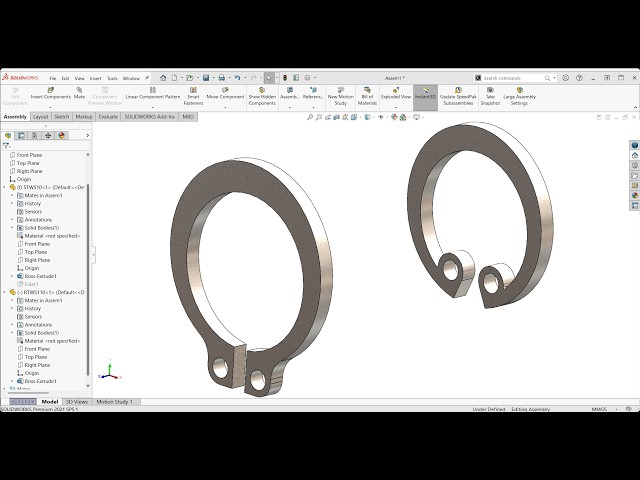Click the Help question mark icon
Image resolution: width=640 pixels, height=480 pixels.
pos(579,78)
